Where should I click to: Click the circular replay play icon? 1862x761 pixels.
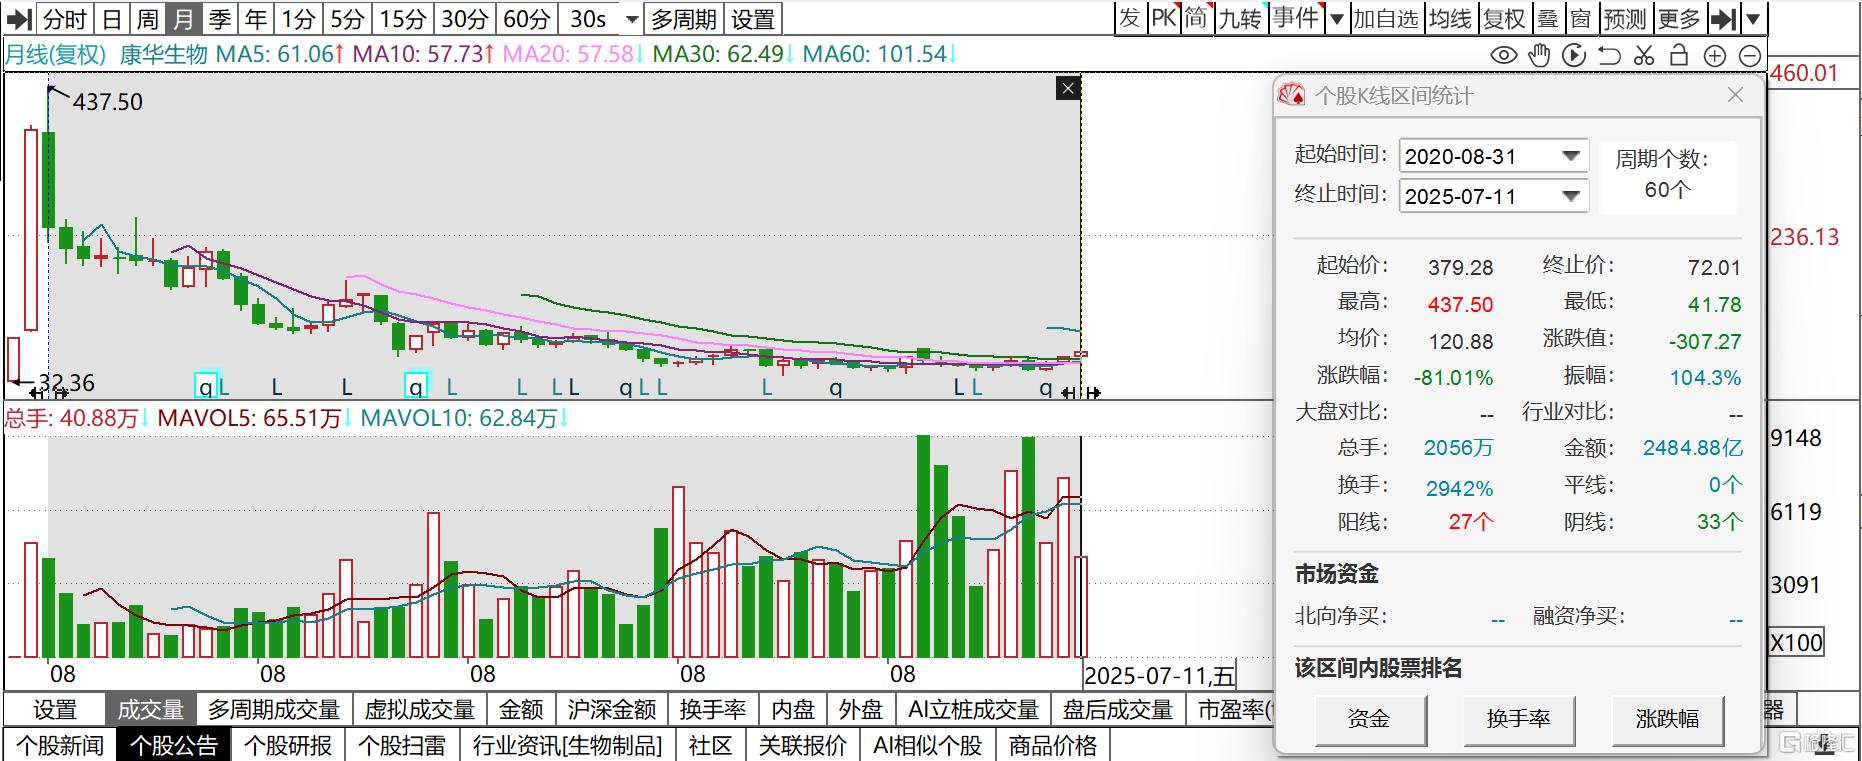point(1574,56)
